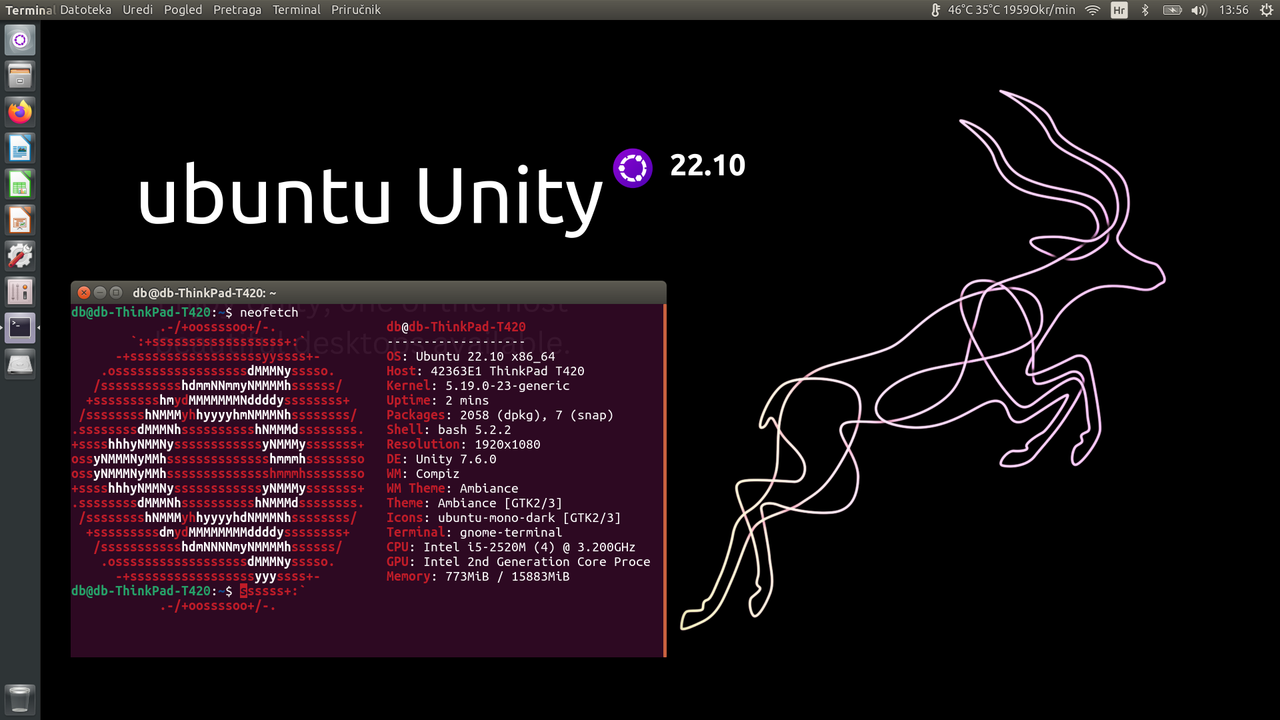1280x720 pixels.
Task: Close the db@db-ThinkPad-T420 terminal window
Action: 84,293
